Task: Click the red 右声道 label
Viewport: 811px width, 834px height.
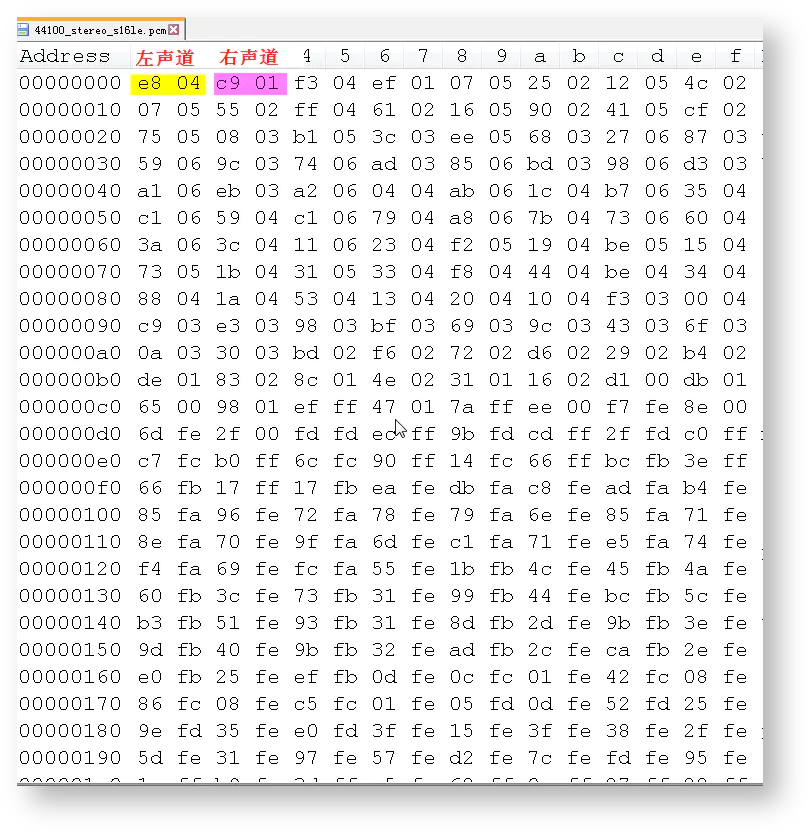Action: (249, 57)
